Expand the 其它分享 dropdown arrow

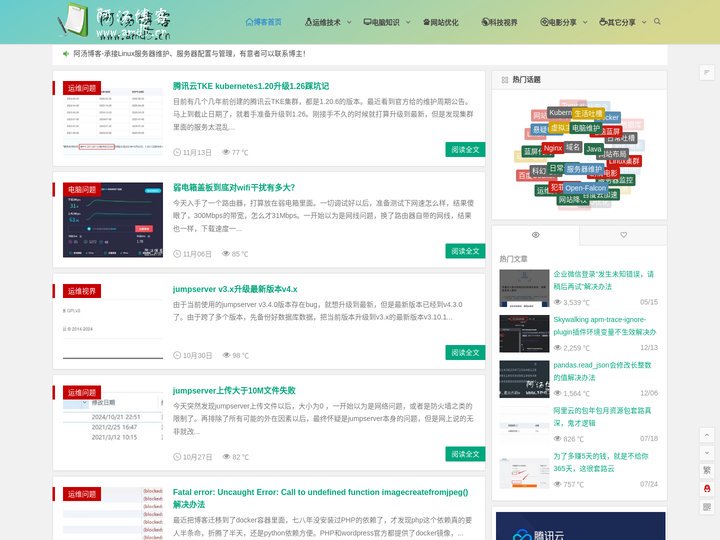tap(644, 22)
